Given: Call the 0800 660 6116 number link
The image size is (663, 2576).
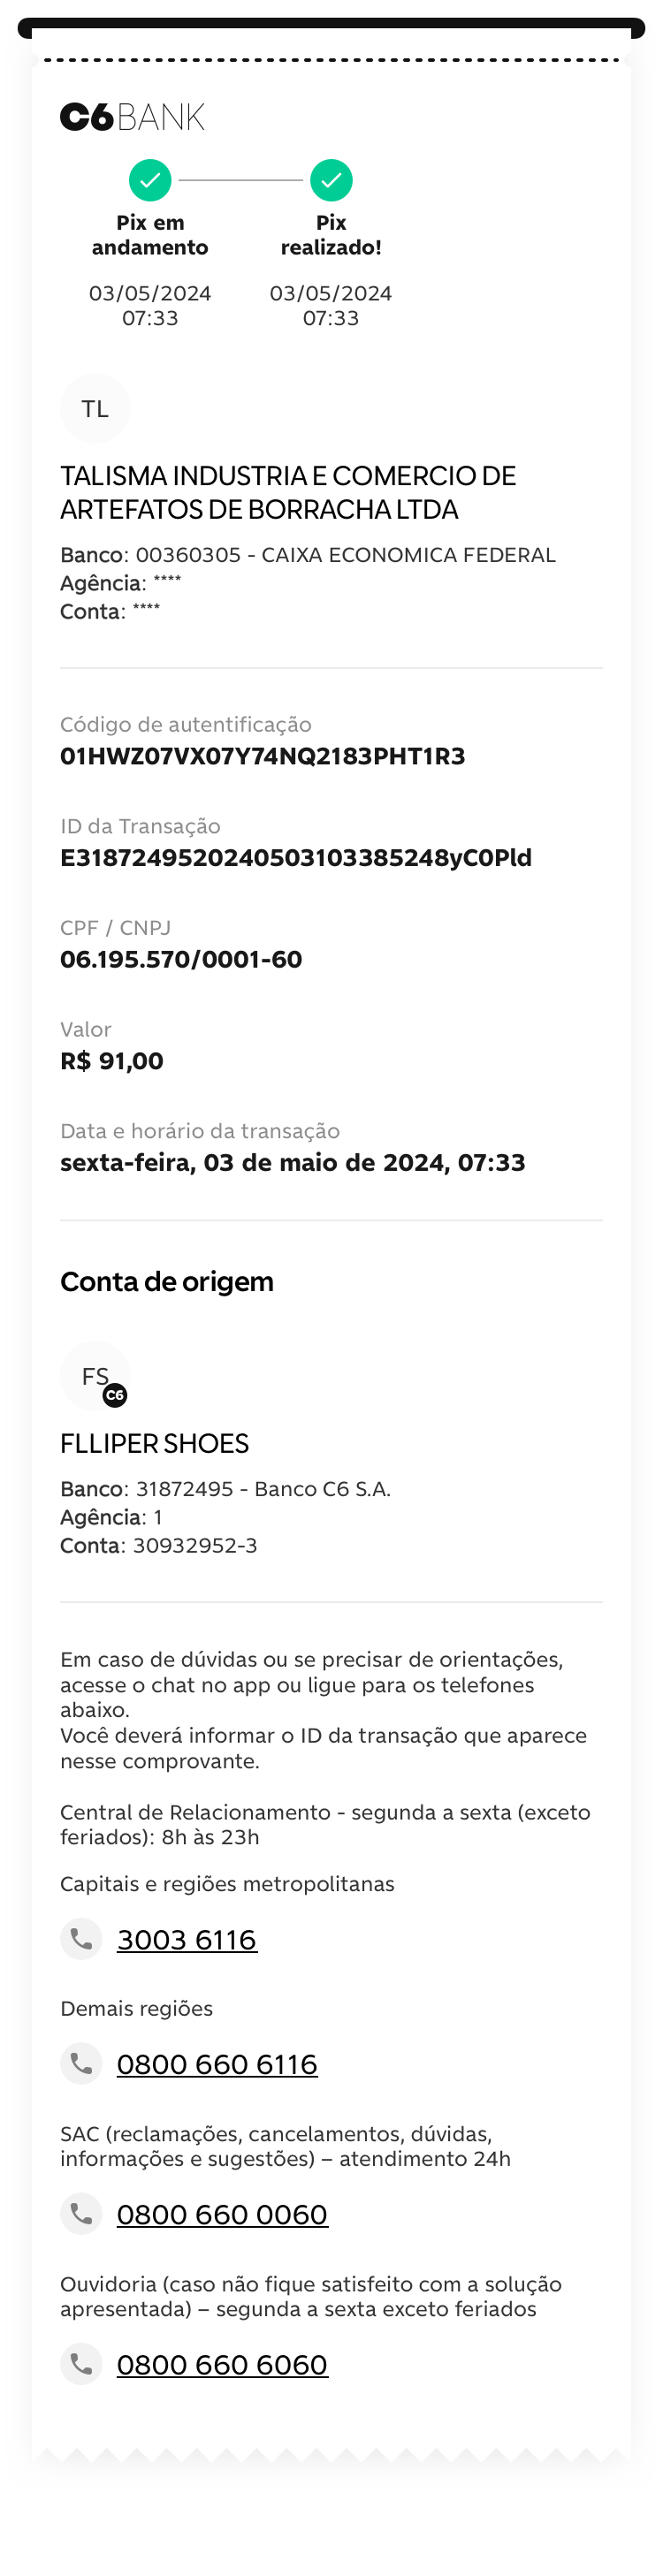Looking at the screenshot, I should click(217, 2064).
